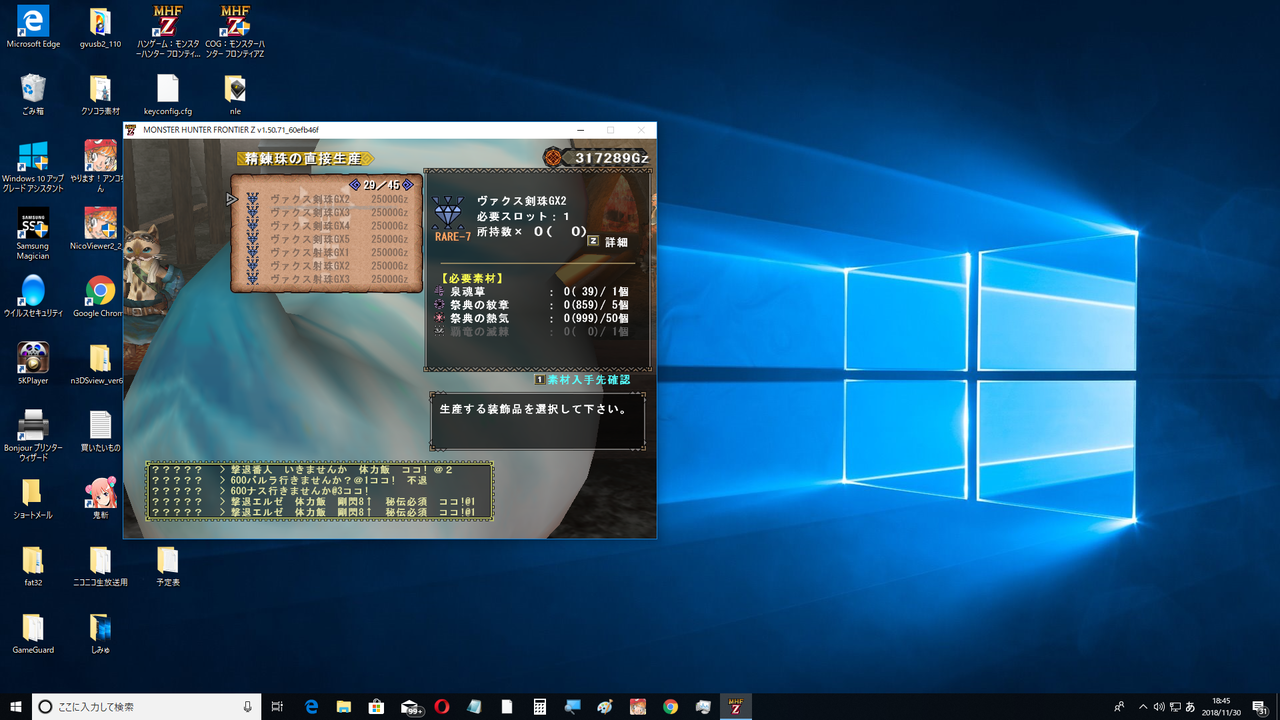Open the ニコニコ生放送用 folder
This screenshot has height=720, width=1280.
(100, 566)
